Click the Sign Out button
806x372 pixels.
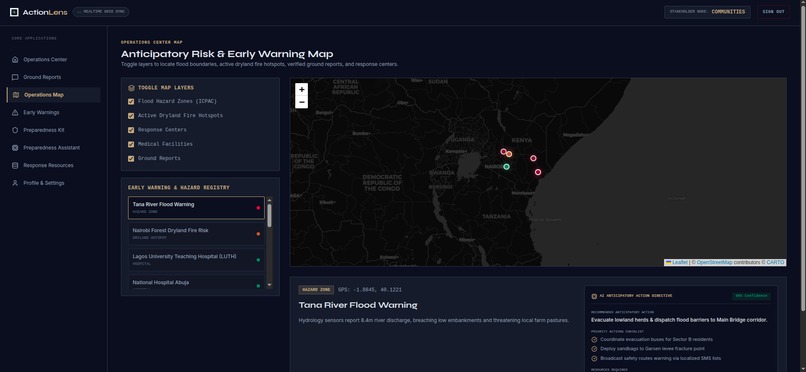773,12
